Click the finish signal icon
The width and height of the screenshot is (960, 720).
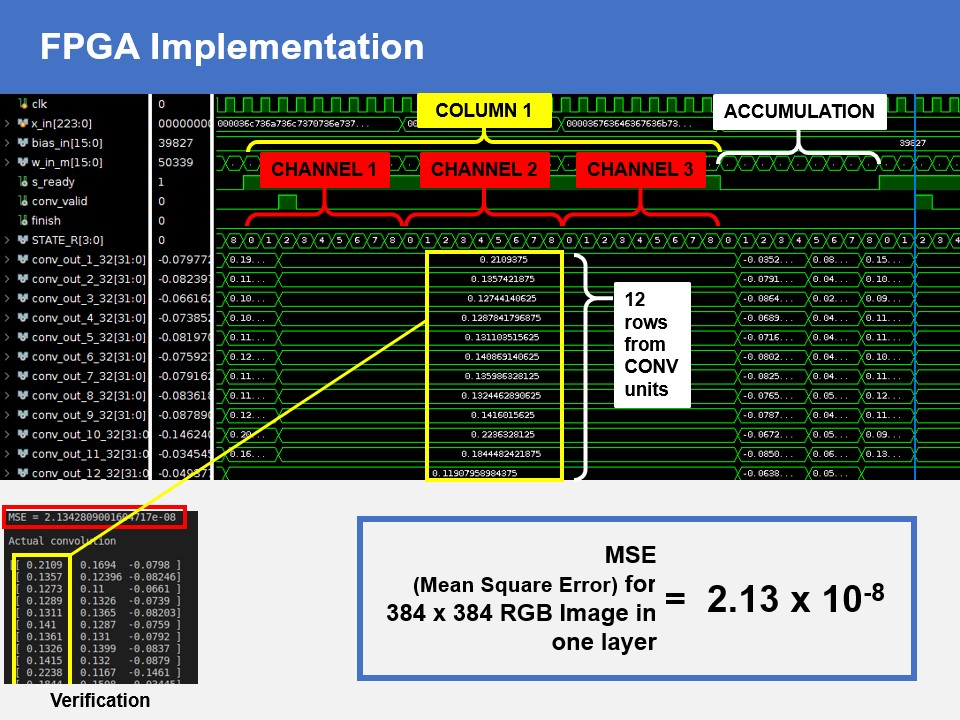point(23,221)
